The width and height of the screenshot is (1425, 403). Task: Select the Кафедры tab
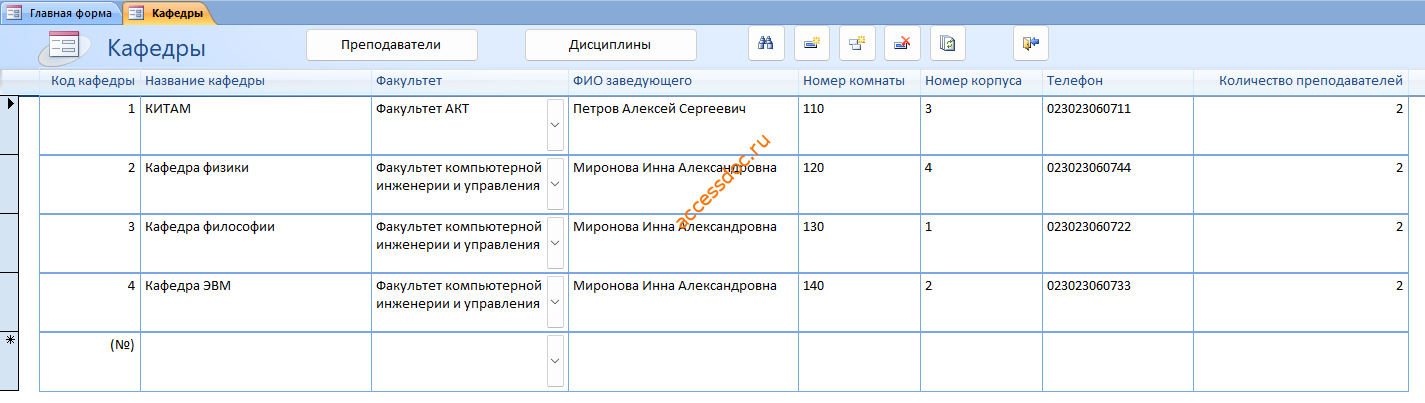[x=167, y=13]
